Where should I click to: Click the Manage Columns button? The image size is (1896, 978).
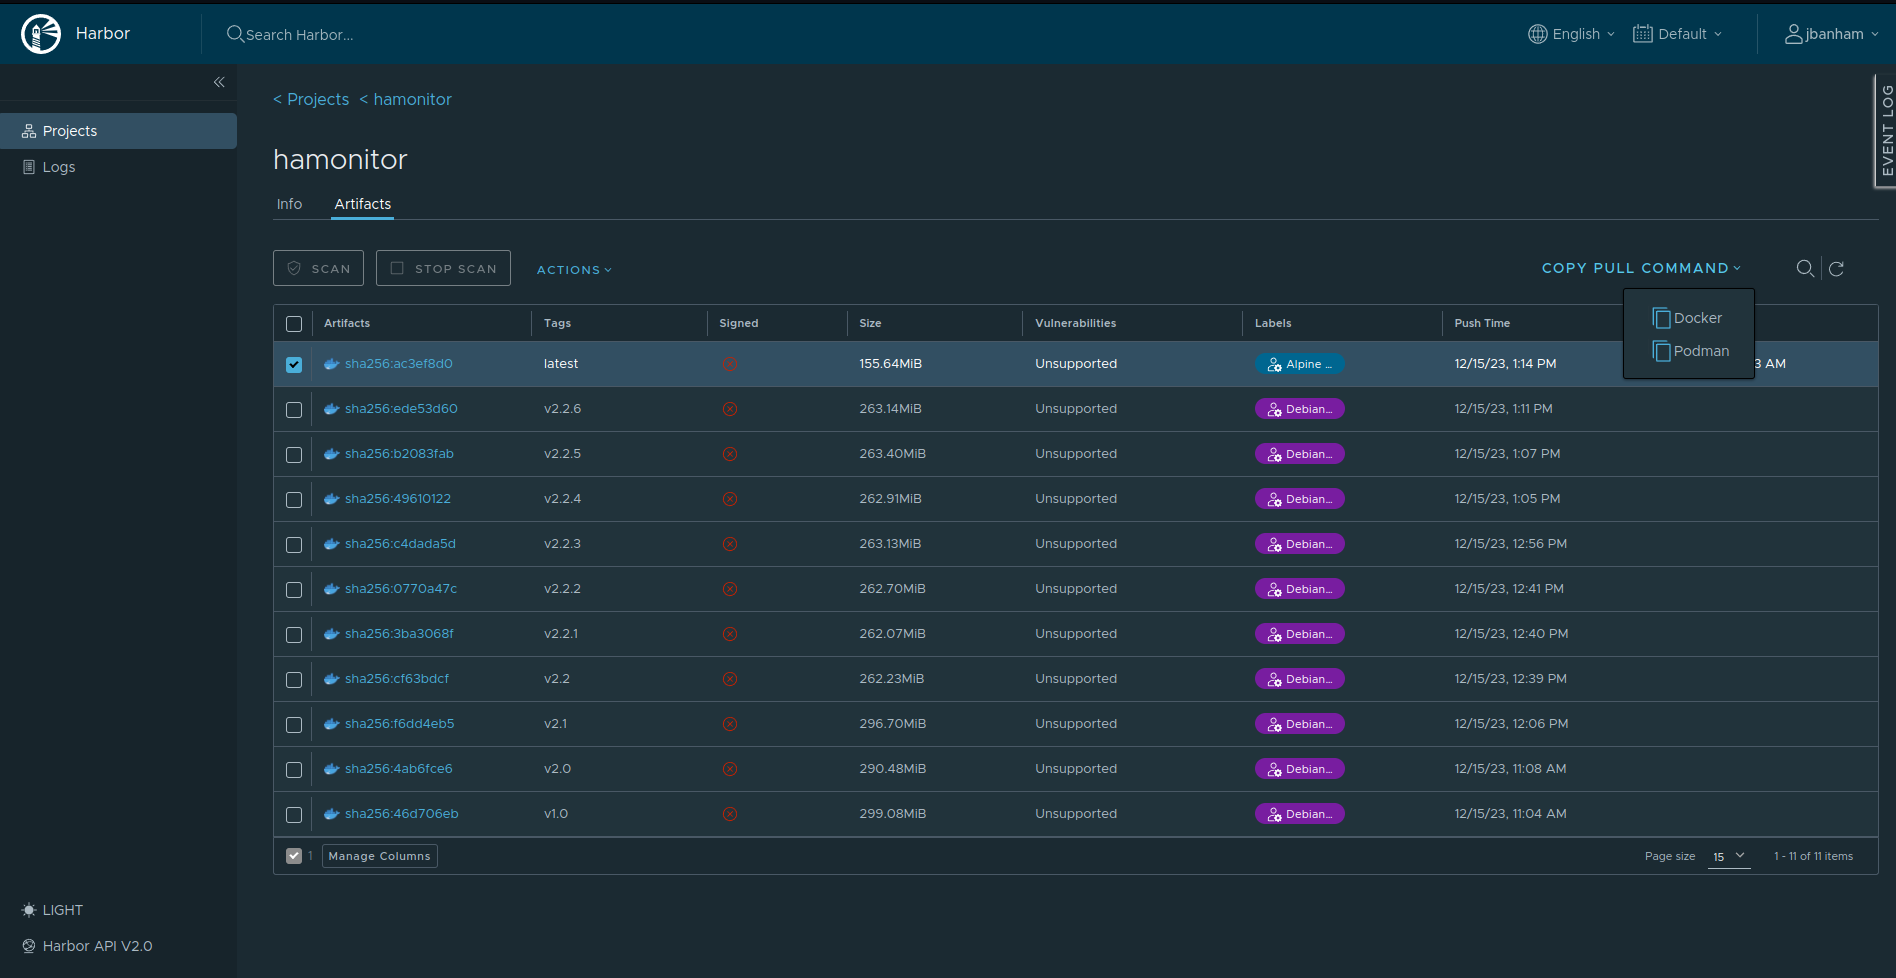(x=379, y=856)
